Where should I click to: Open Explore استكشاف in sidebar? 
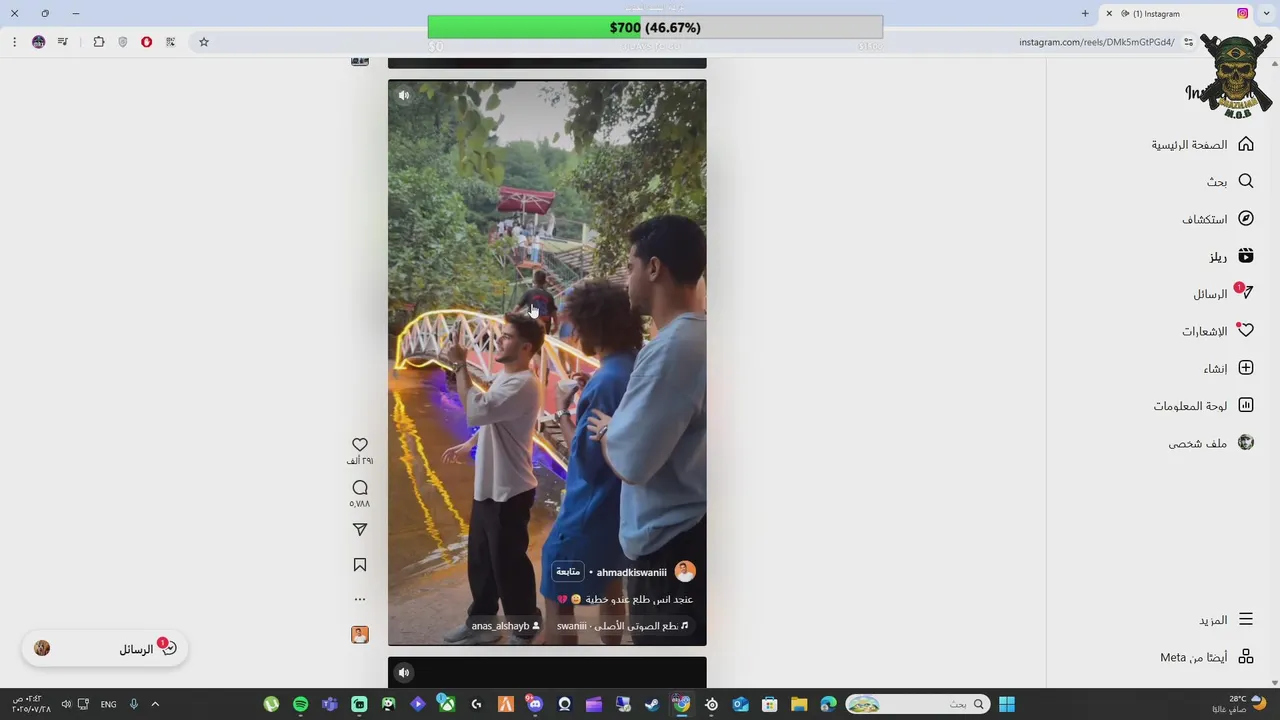point(1218,219)
